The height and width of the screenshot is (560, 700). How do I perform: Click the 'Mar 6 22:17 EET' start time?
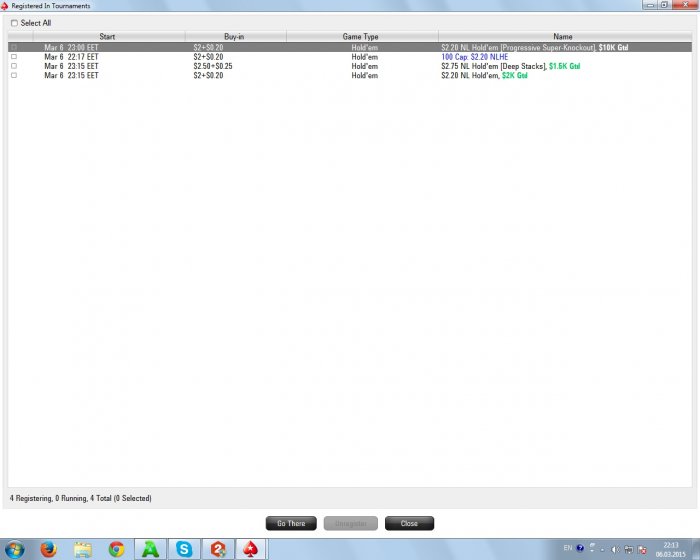[71, 57]
